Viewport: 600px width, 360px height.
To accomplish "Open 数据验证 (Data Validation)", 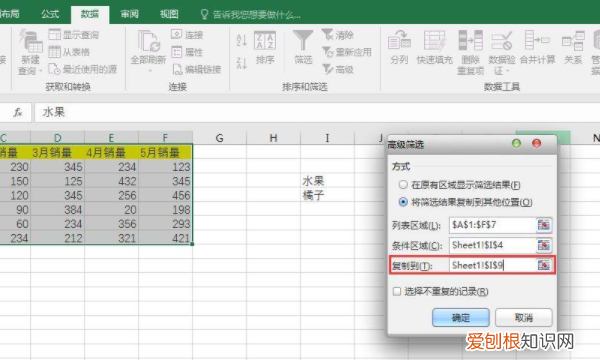I will coord(502,53).
